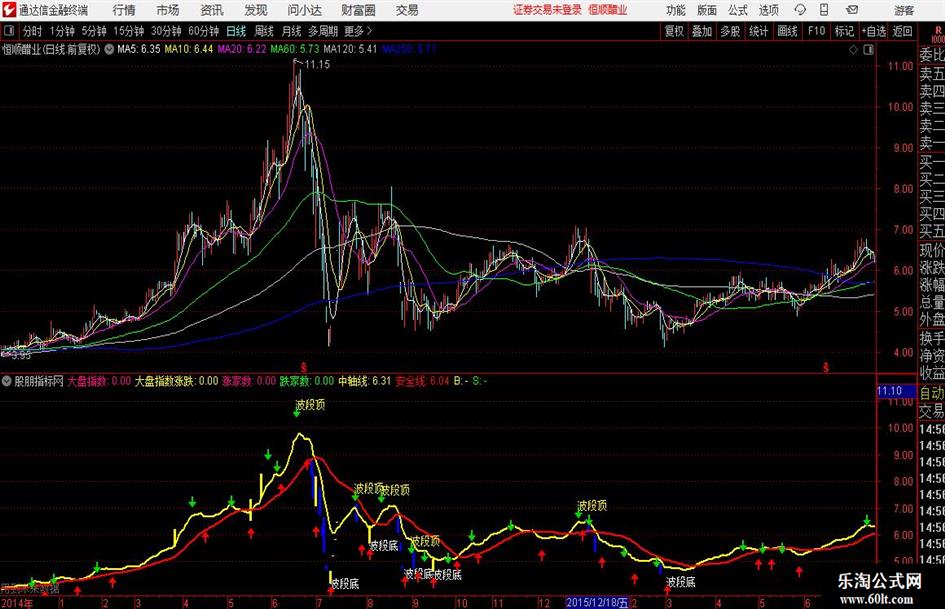
Task: Open the 市场 menu
Action: pos(168,10)
